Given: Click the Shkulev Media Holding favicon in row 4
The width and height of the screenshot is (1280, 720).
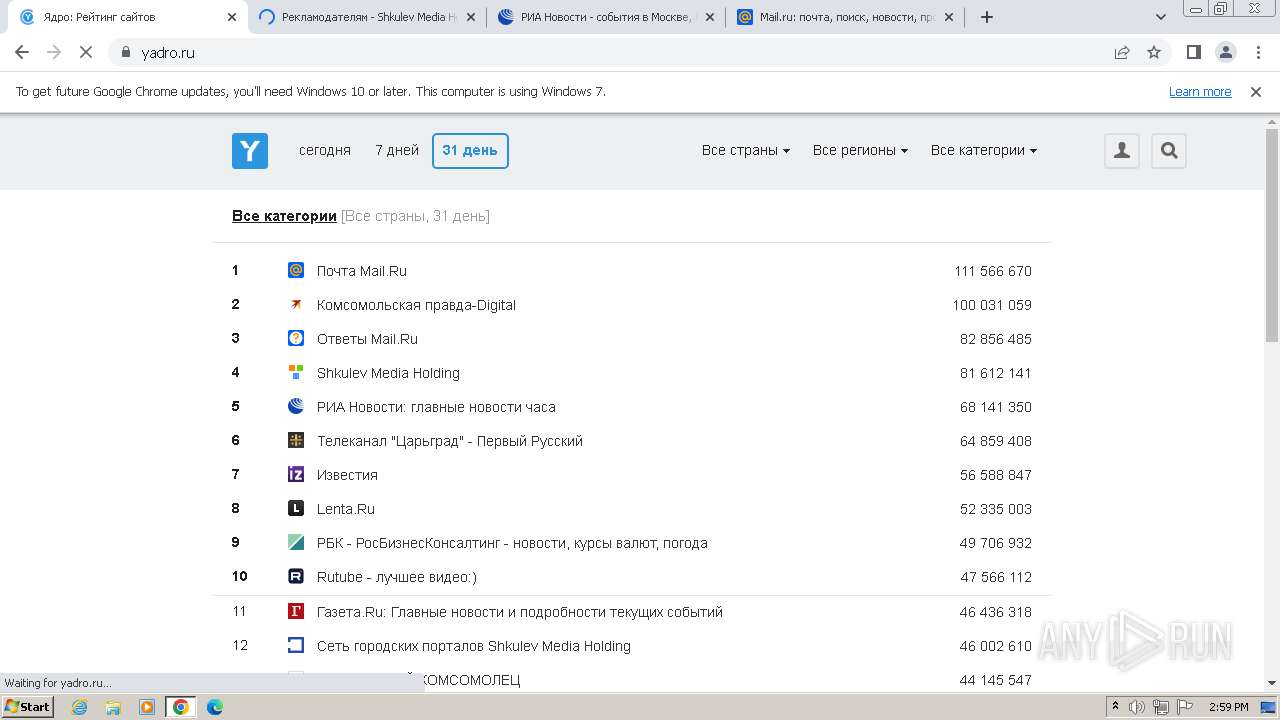Looking at the screenshot, I should [296, 372].
